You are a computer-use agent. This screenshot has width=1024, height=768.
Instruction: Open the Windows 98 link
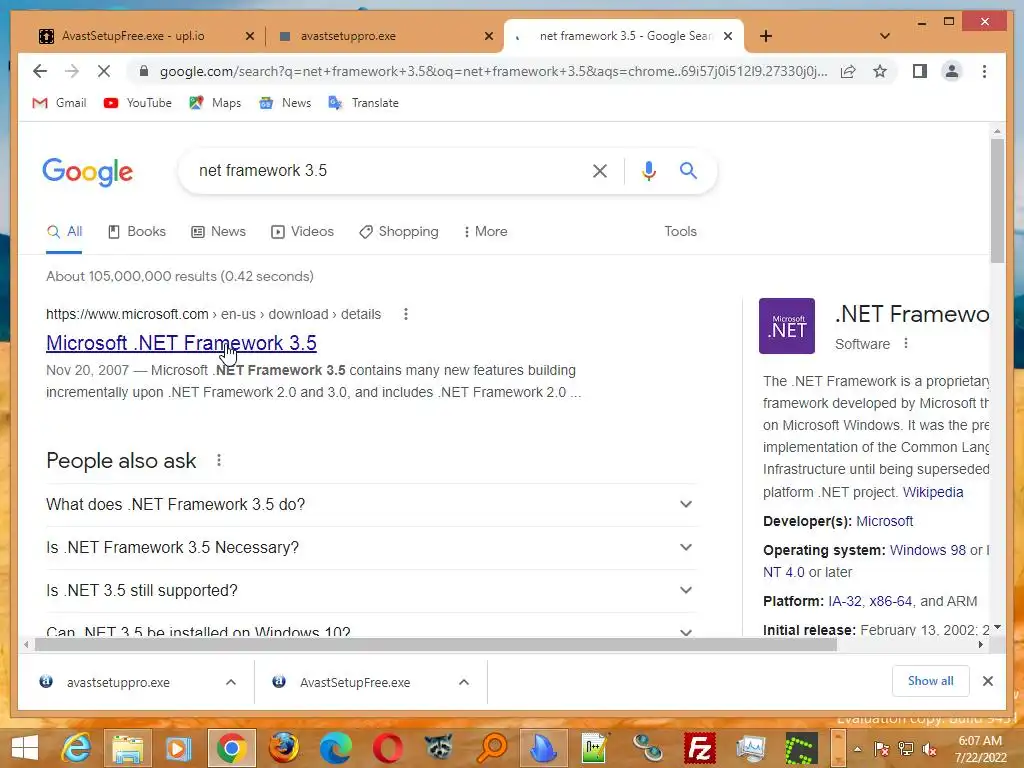(x=927, y=550)
